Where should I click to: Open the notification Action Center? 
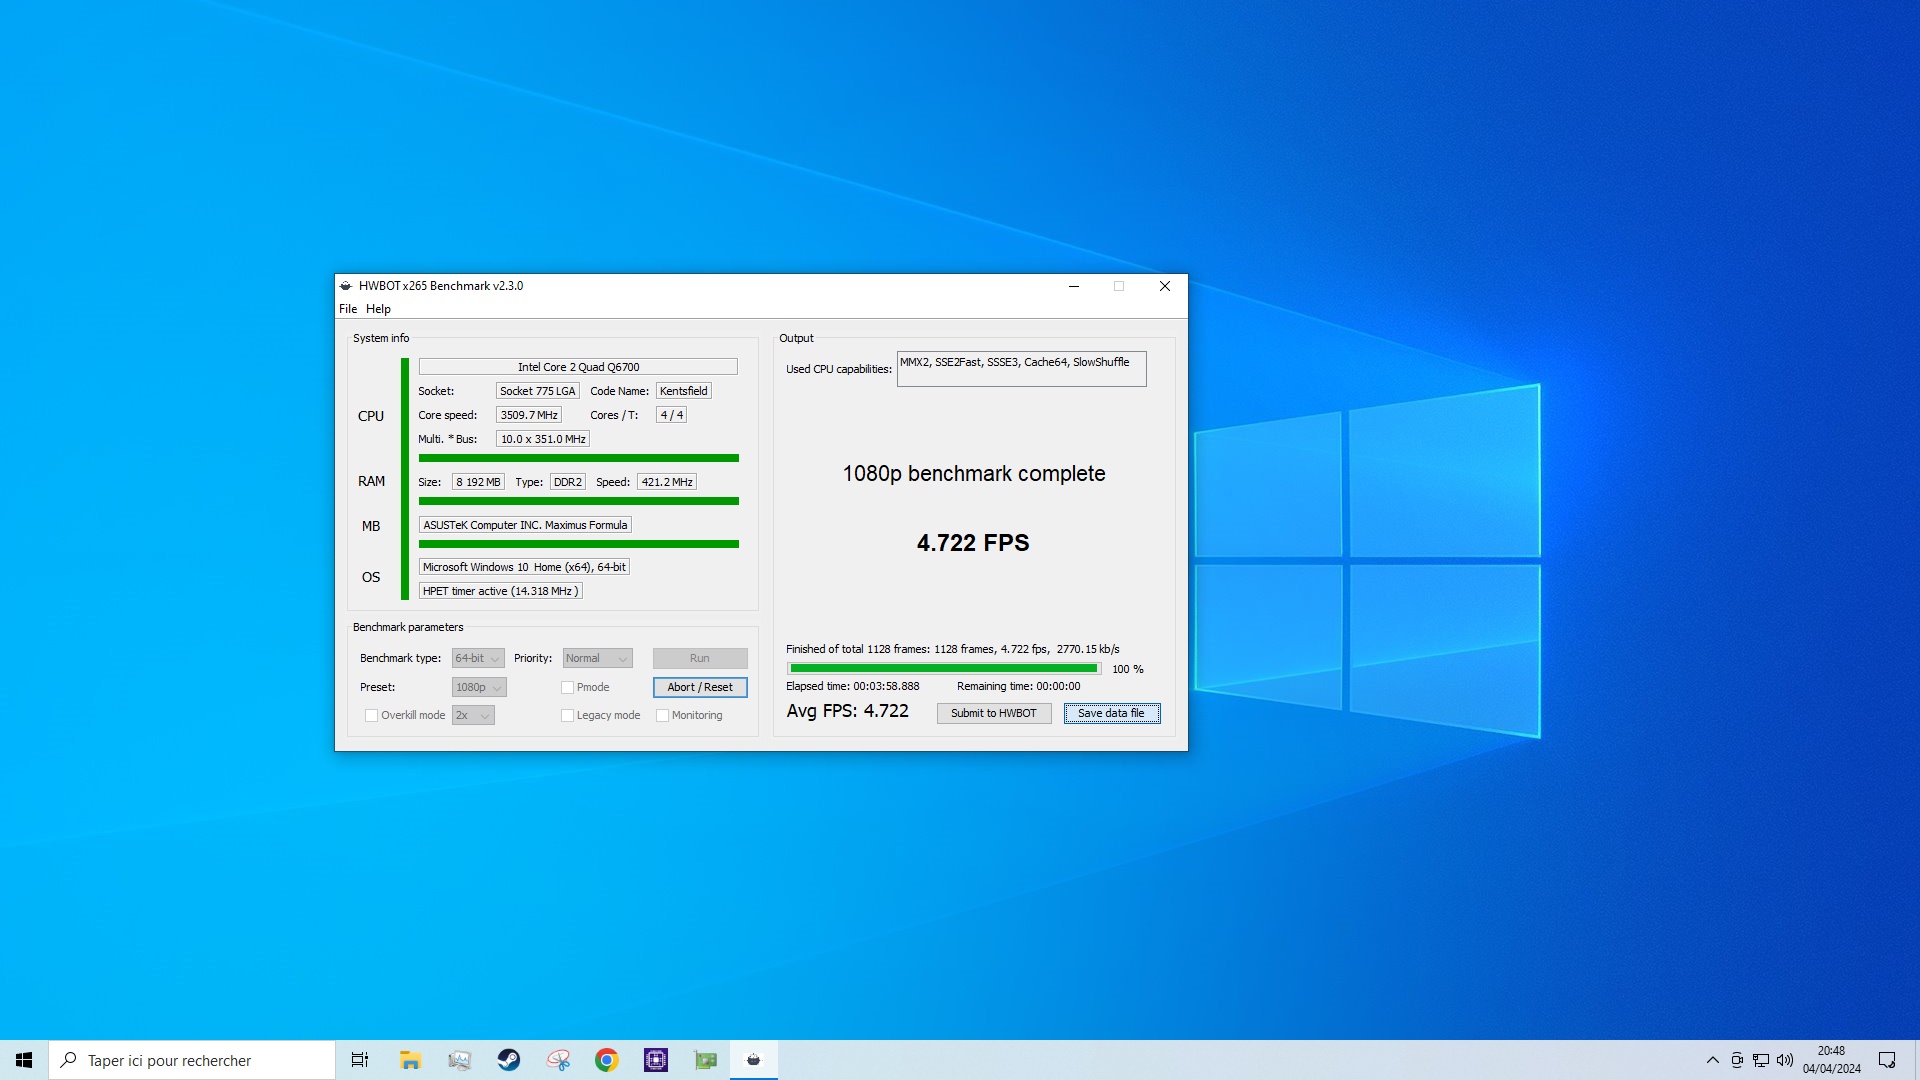click(1887, 1060)
